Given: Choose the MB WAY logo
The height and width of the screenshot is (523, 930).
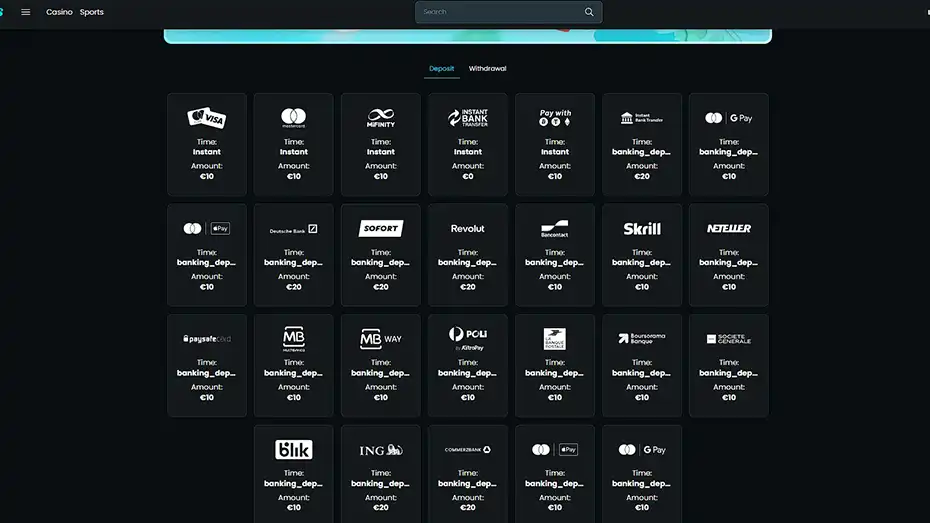Looking at the screenshot, I should (x=381, y=339).
